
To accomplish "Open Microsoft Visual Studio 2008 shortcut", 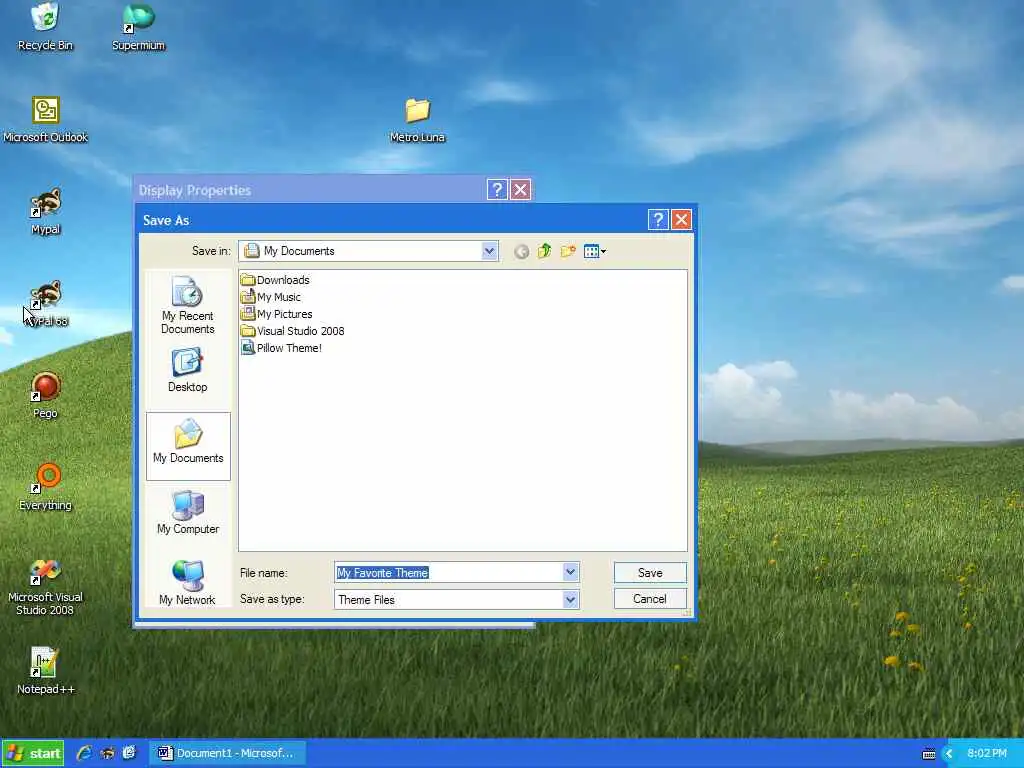I will point(45,587).
